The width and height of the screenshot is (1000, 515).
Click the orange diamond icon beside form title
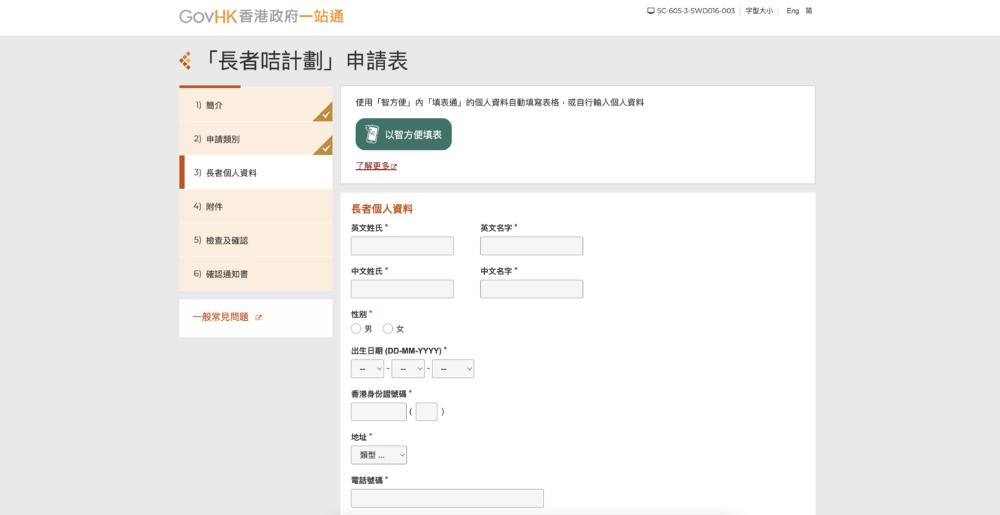pyautogui.click(x=186, y=61)
